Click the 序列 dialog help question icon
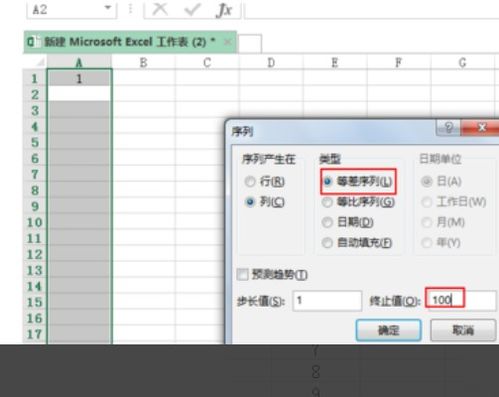Image resolution: width=499 pixels, height=397 pixels. (x=448, y=127)
